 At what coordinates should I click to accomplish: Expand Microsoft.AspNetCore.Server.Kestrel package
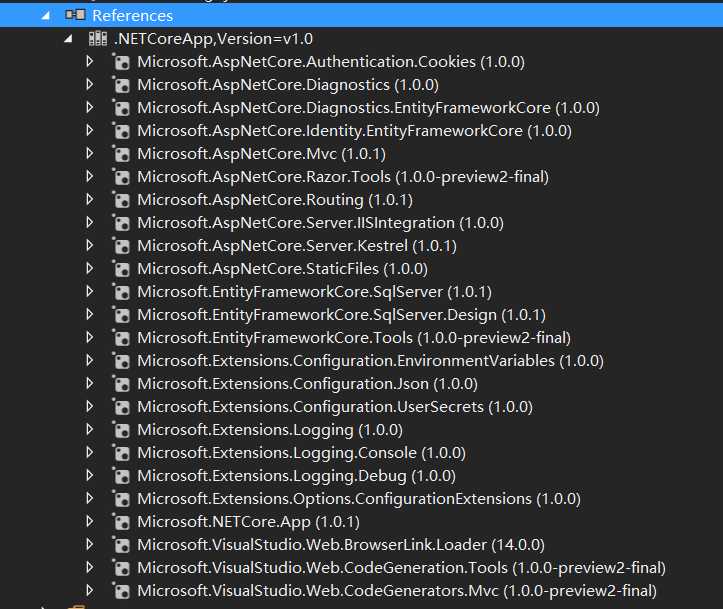(x=90, y=245)
